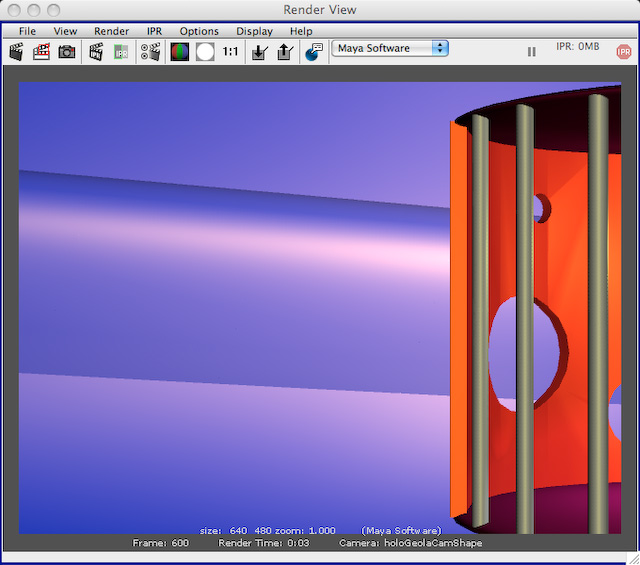
Task: Toggle the 1:1 real size view
Action: pos(230,51)
